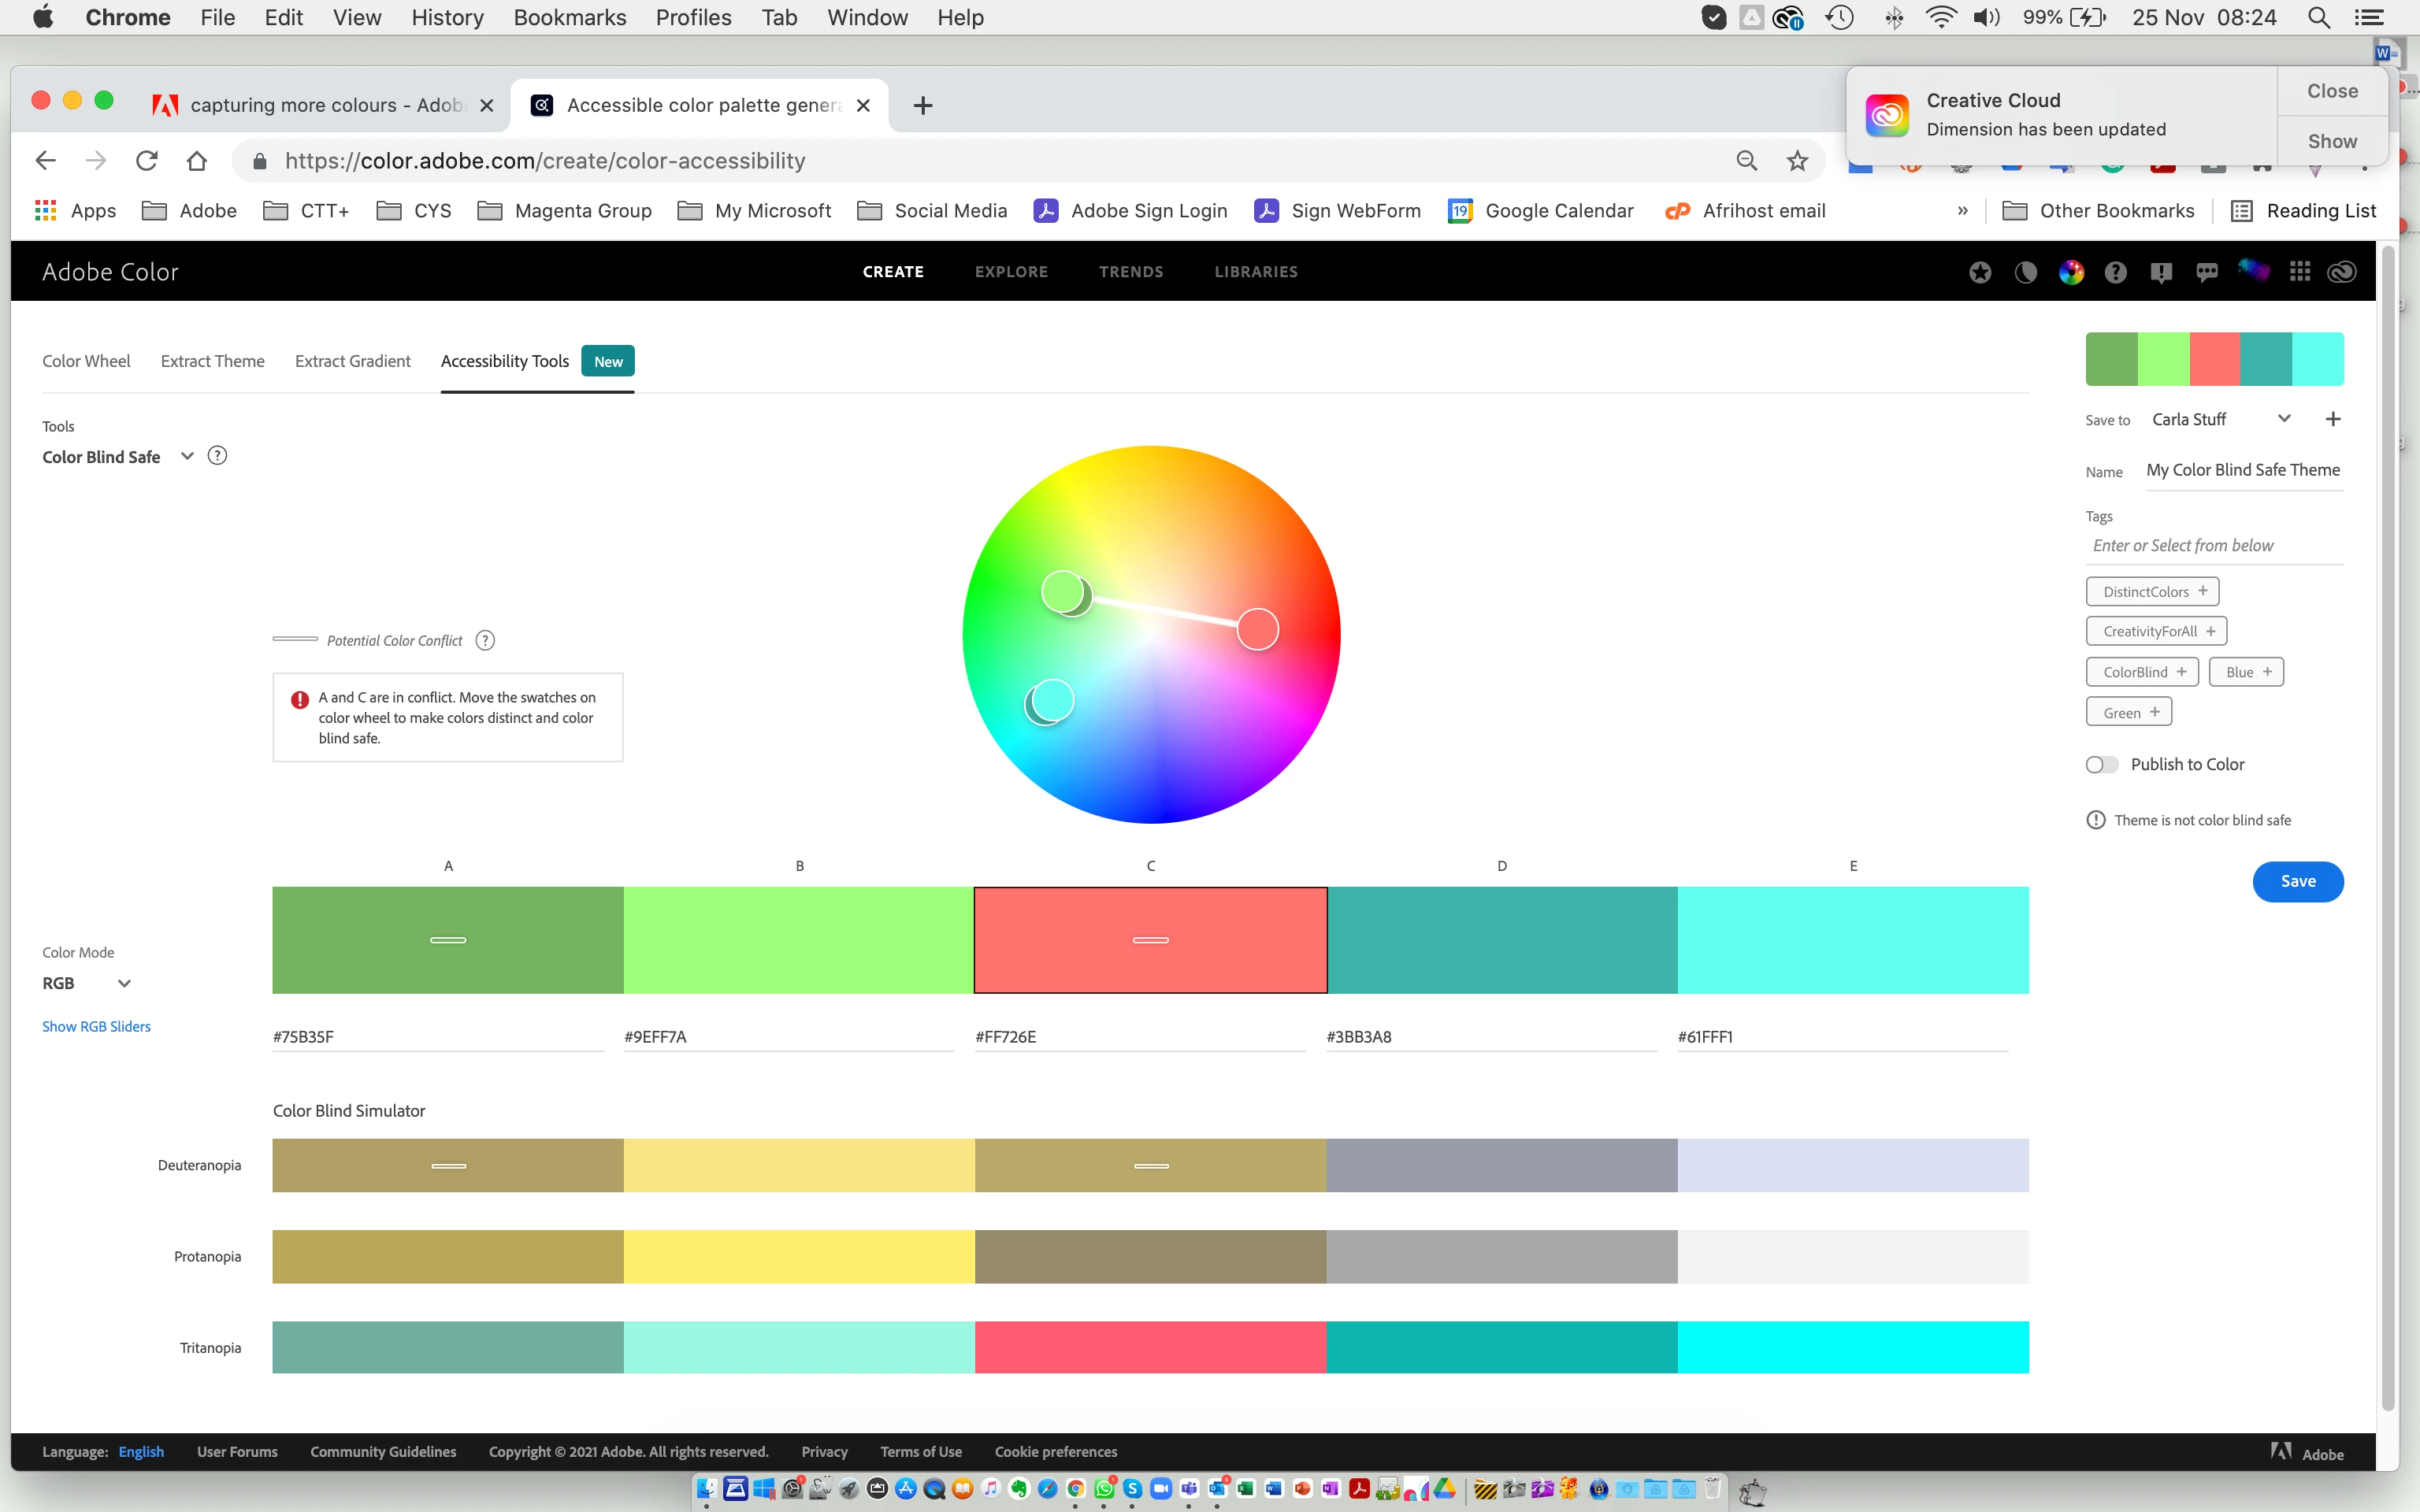Image resolution: width=2420 pixels, height=1512 pixels.
Task: Click the Creative Cloud icon in header
Action: (x=2342, y=272)
